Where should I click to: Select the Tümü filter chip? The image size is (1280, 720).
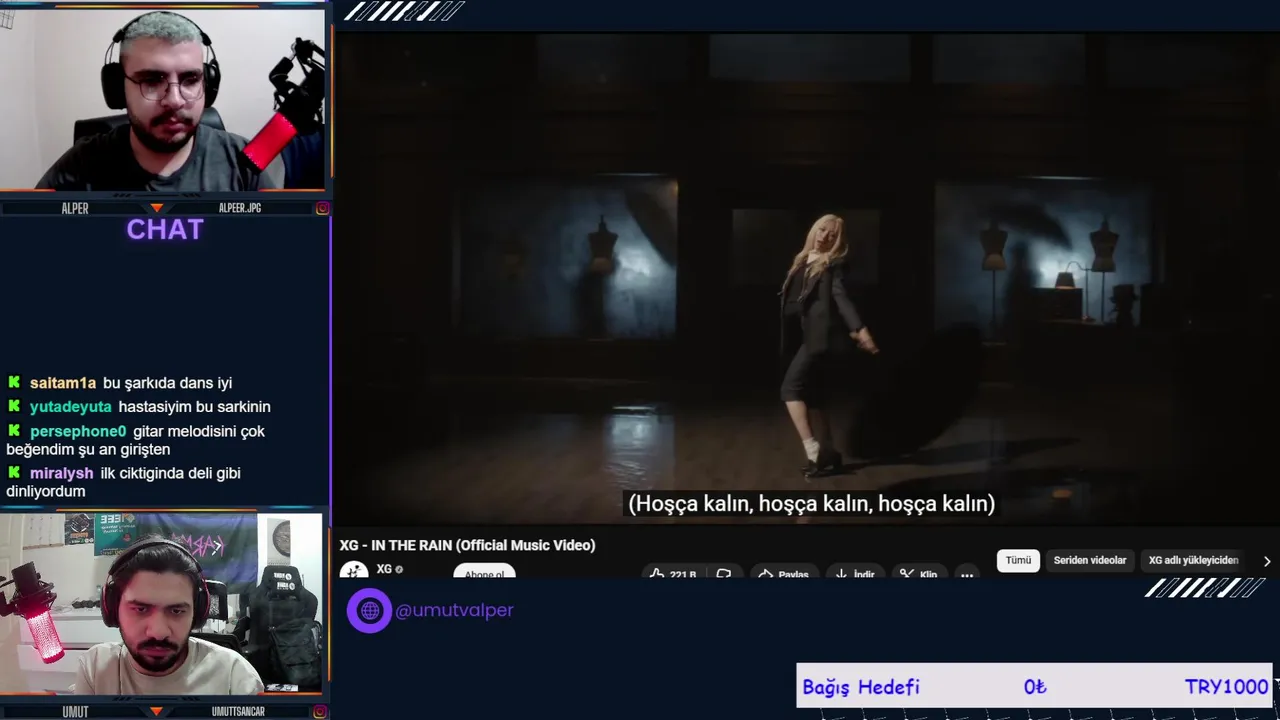1018,560
